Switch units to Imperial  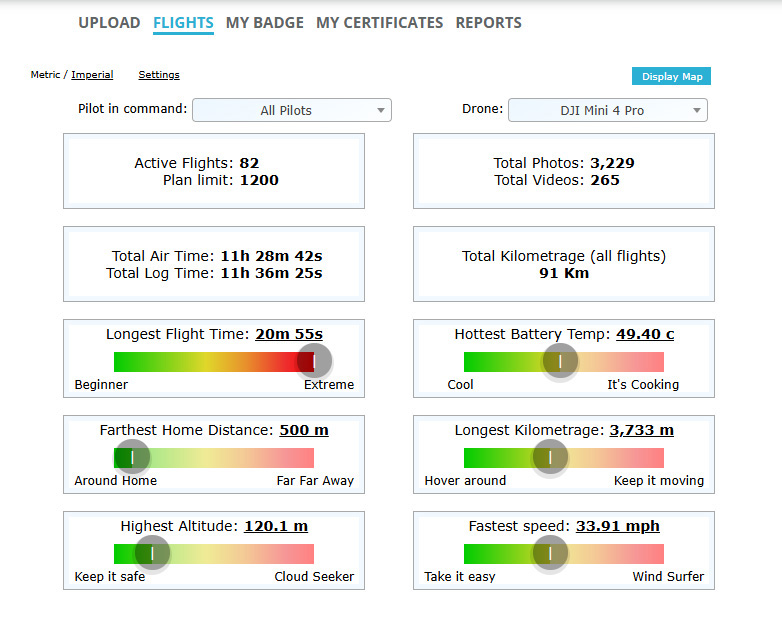pos(92,75)
